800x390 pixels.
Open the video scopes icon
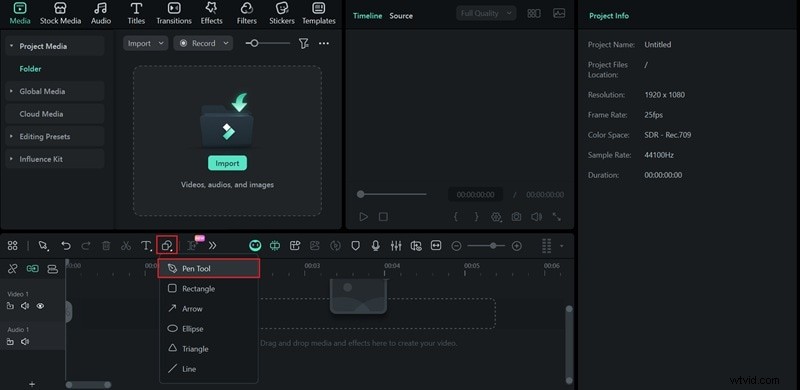(559, 14)
